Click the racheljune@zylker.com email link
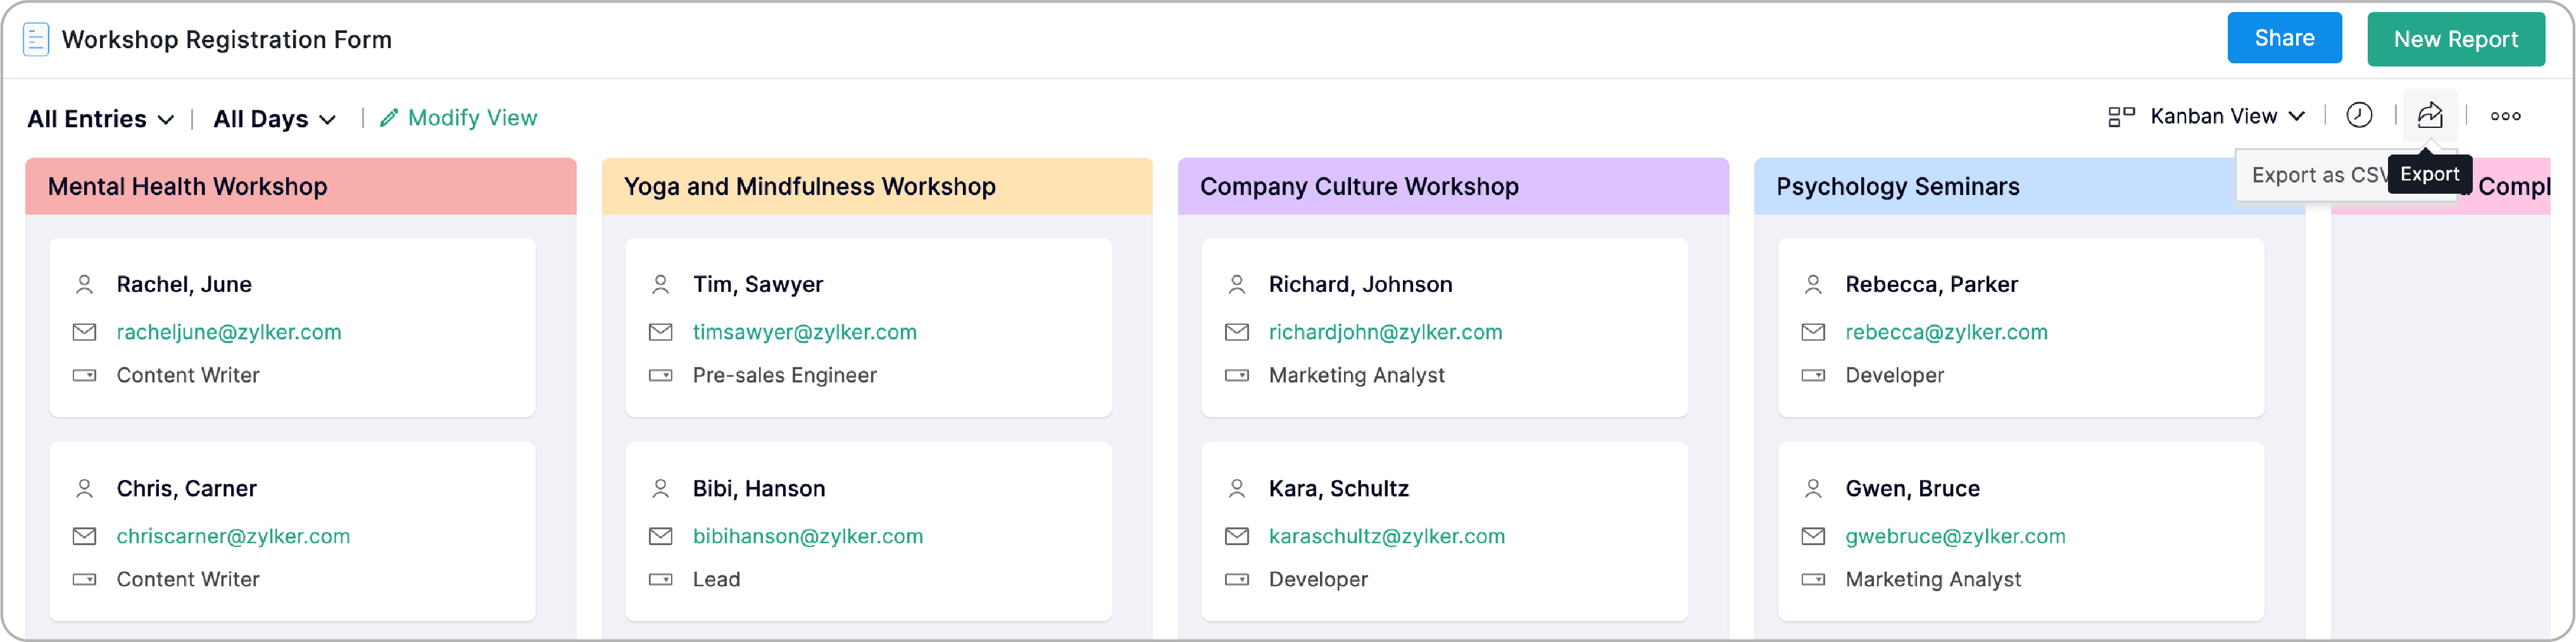 pos(229,332)
